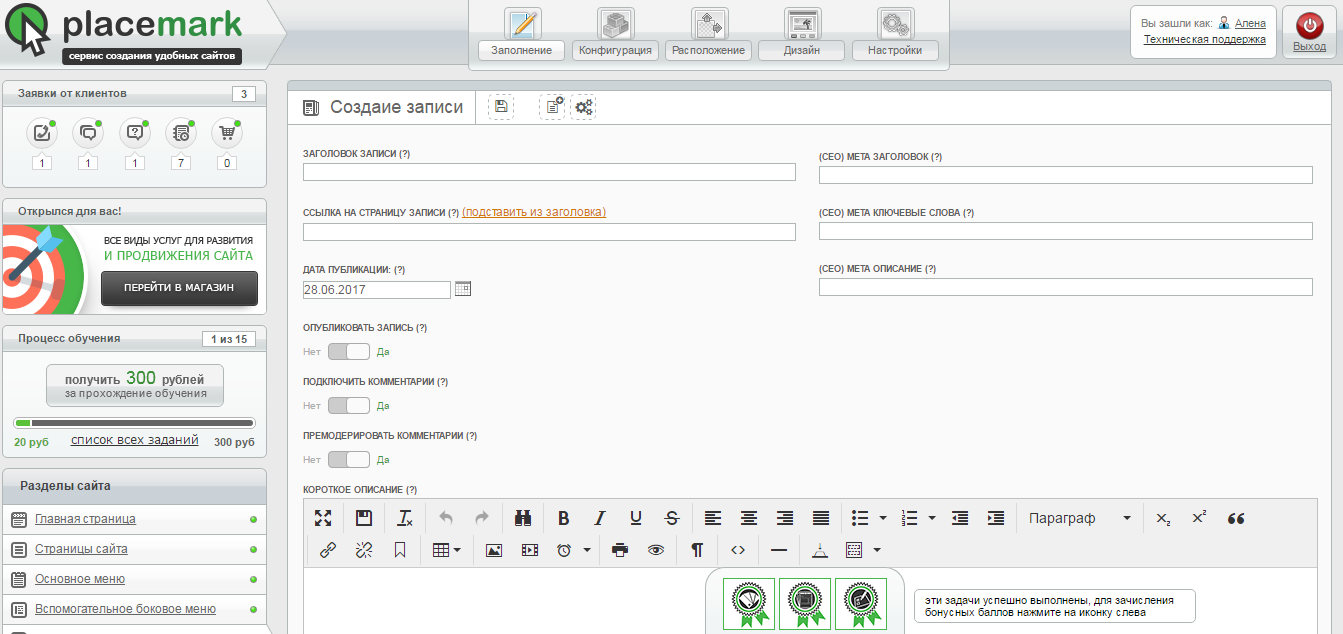Click the blockquote icon in the editor
This screenshot has width=1343, height=634.
[1236, 518]
